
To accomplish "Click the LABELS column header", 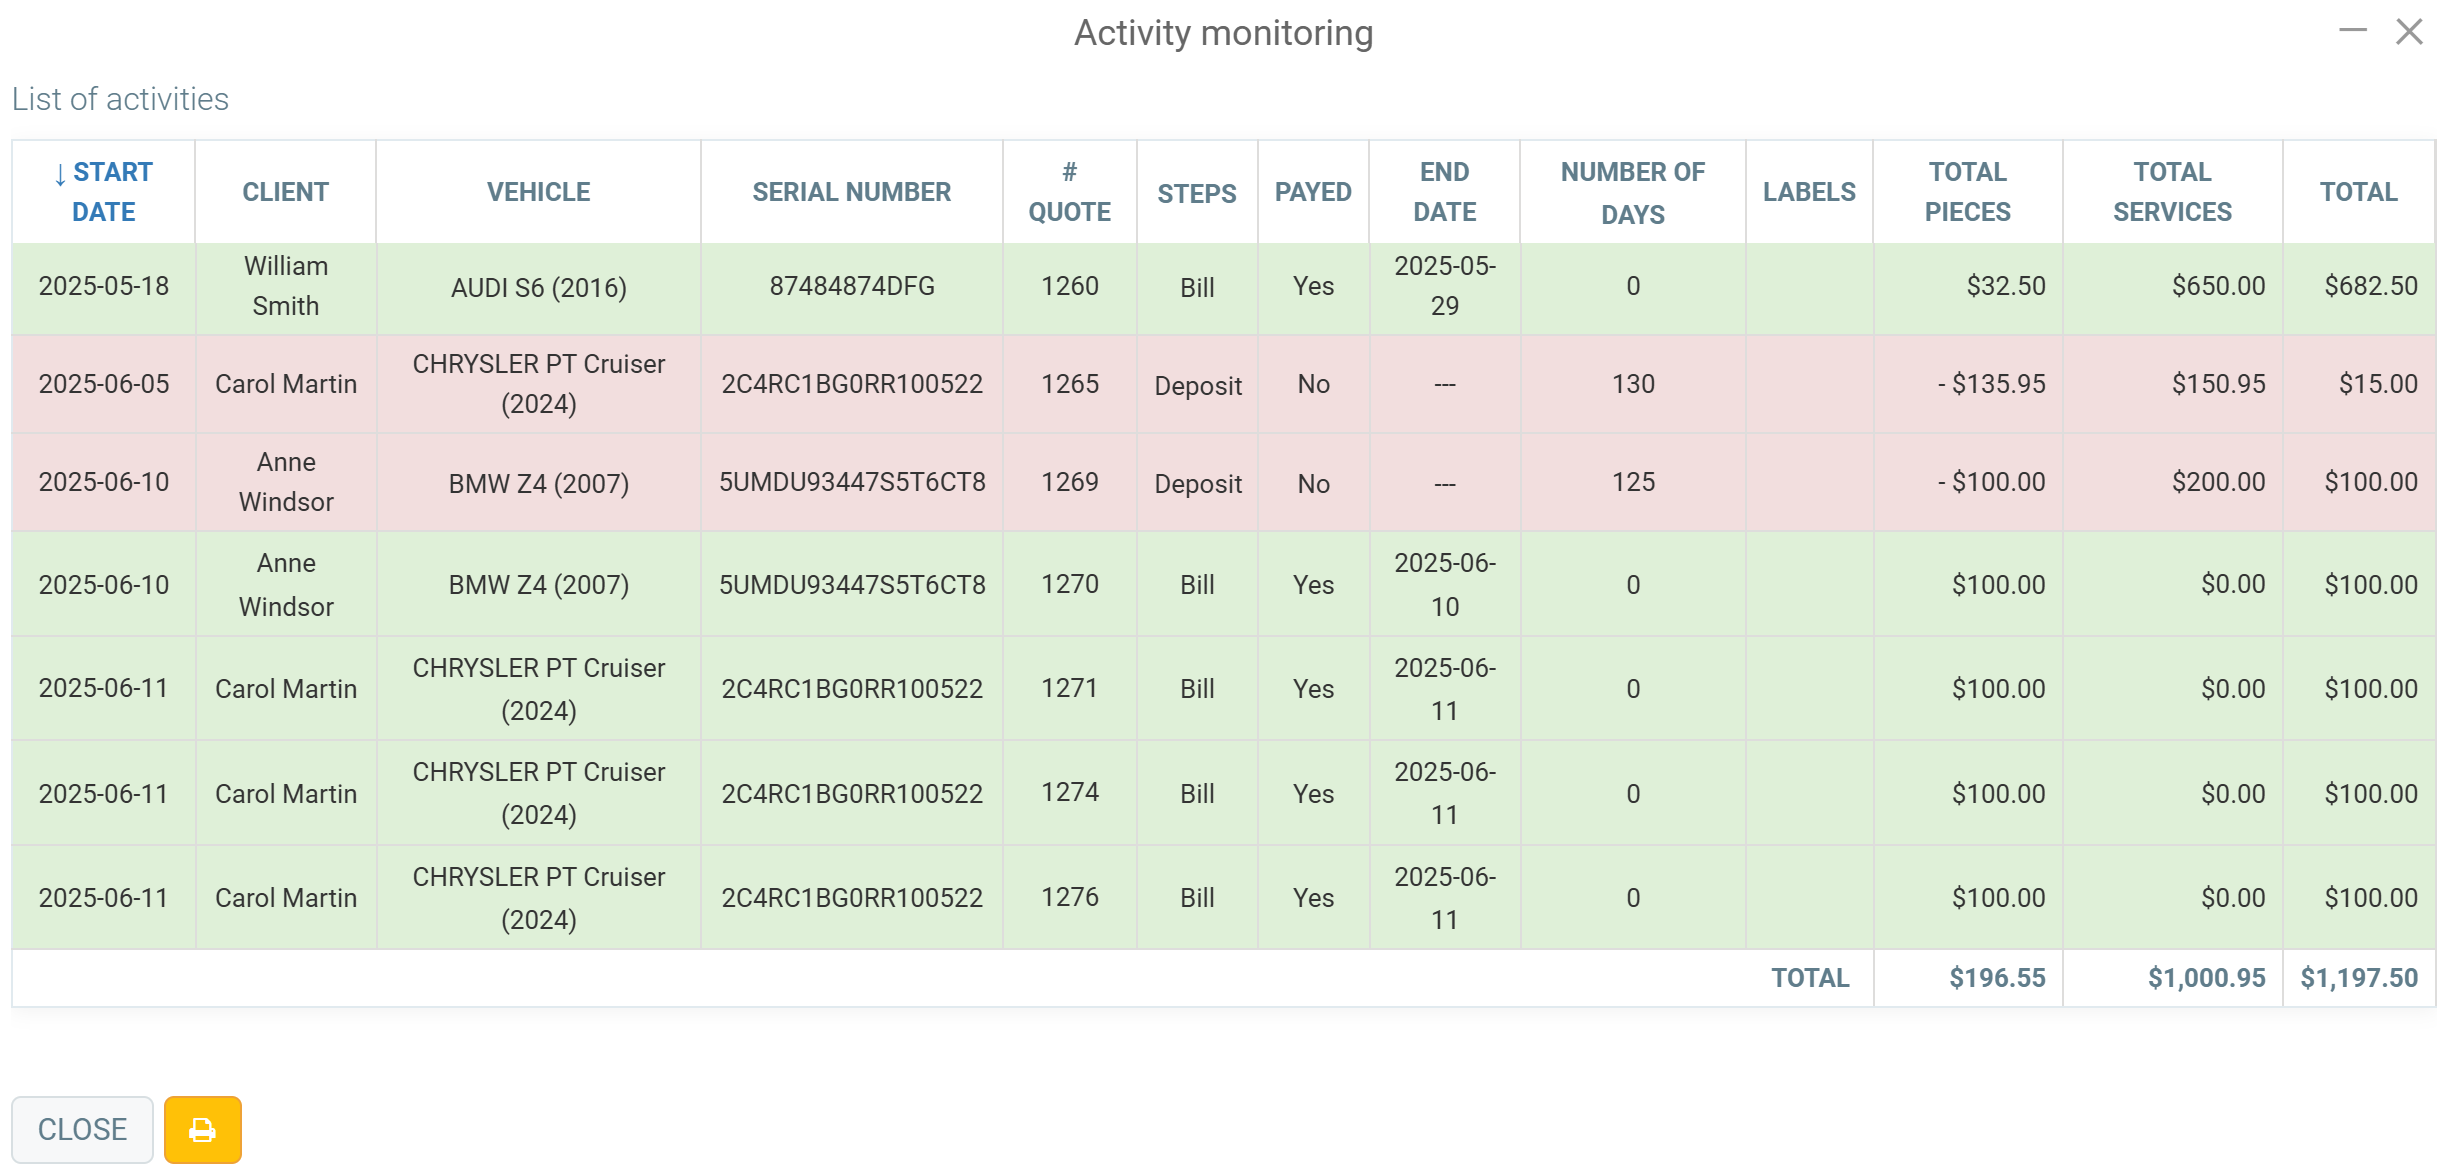I will [x=1808, y=191].
